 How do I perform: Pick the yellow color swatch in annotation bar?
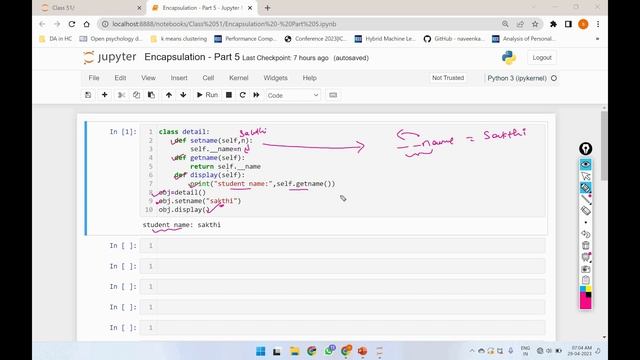[589, 289]
